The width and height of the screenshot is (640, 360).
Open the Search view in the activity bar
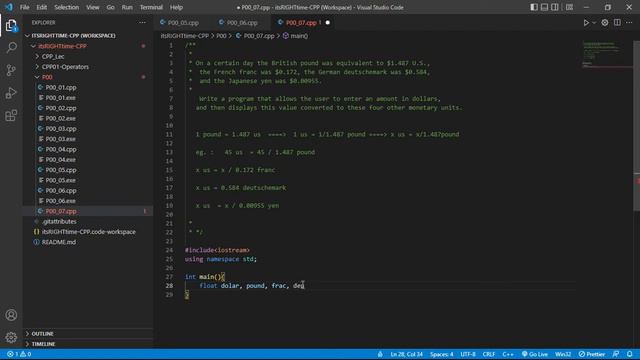click(11, 48)
